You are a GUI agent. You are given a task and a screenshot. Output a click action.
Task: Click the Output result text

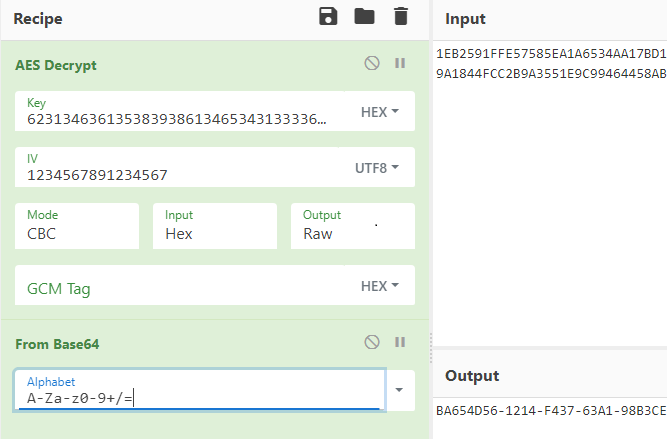pos(550,411)
